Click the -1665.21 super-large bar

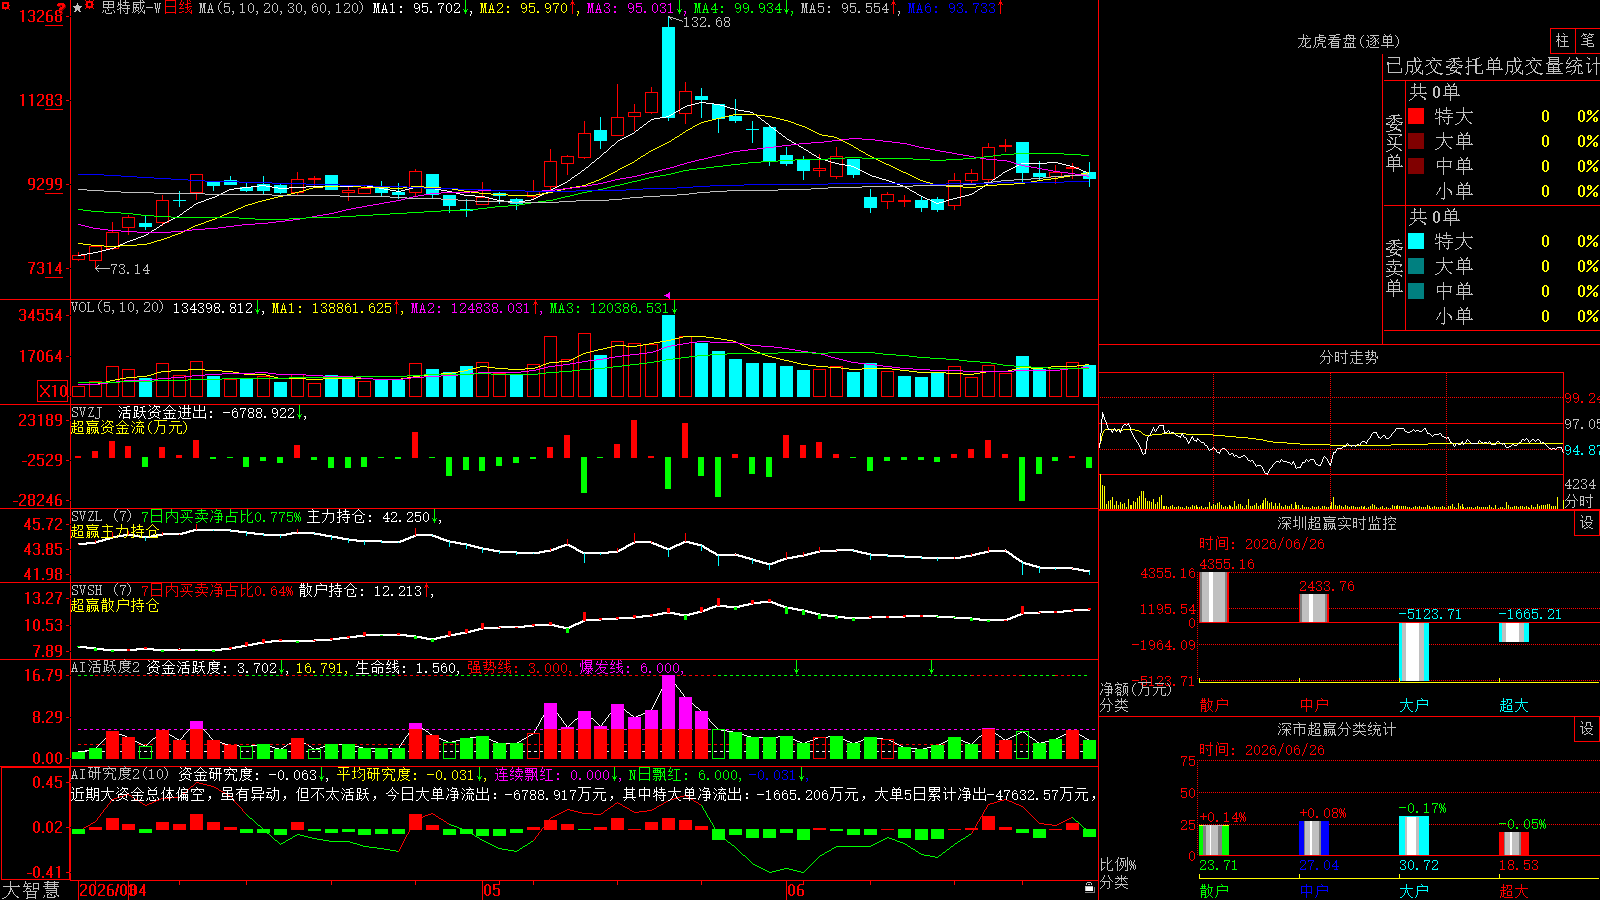(x=1514, y=632)
